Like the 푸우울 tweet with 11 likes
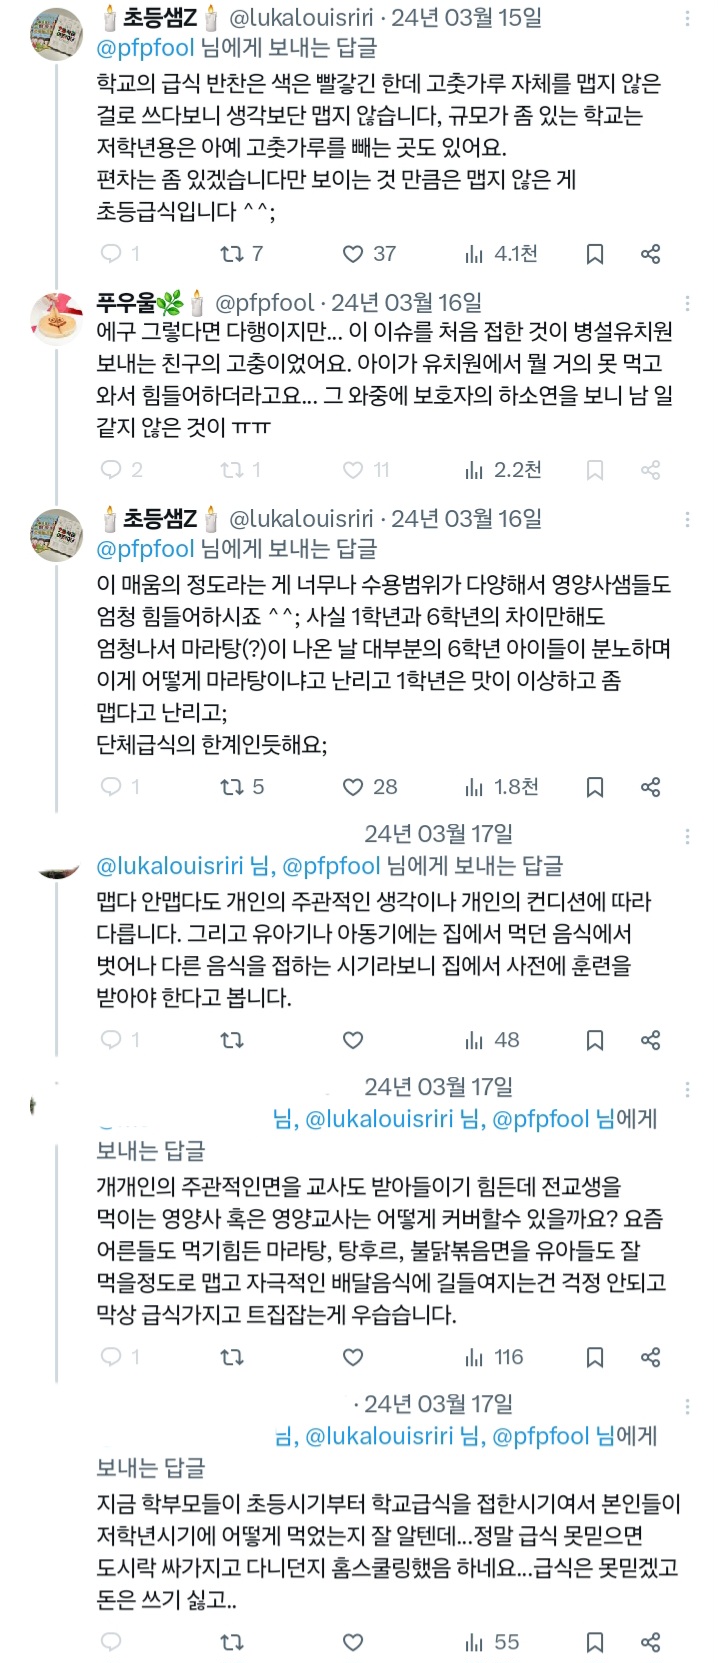 353,470
